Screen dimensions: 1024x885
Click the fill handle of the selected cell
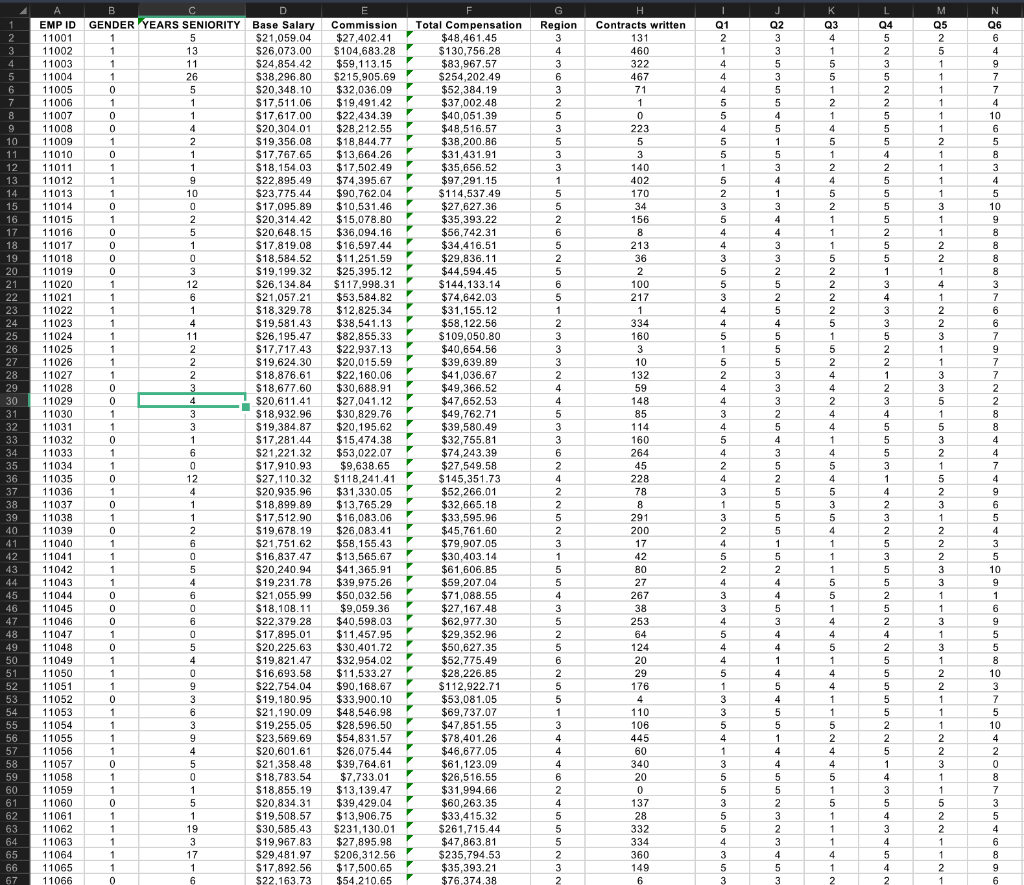coord(246,407)
